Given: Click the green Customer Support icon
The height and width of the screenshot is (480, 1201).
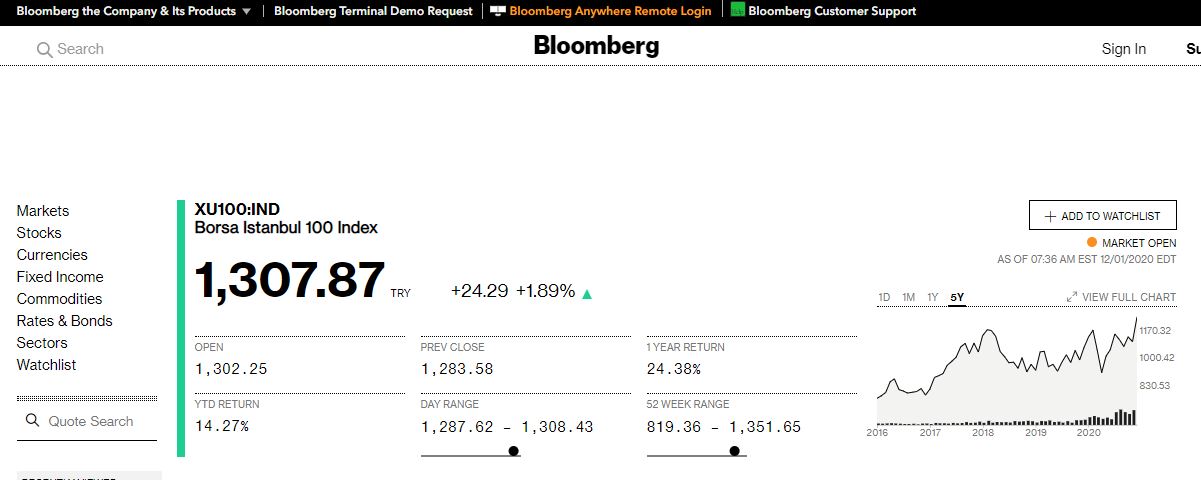Looking at the screenshot, I should coord(738,10).
